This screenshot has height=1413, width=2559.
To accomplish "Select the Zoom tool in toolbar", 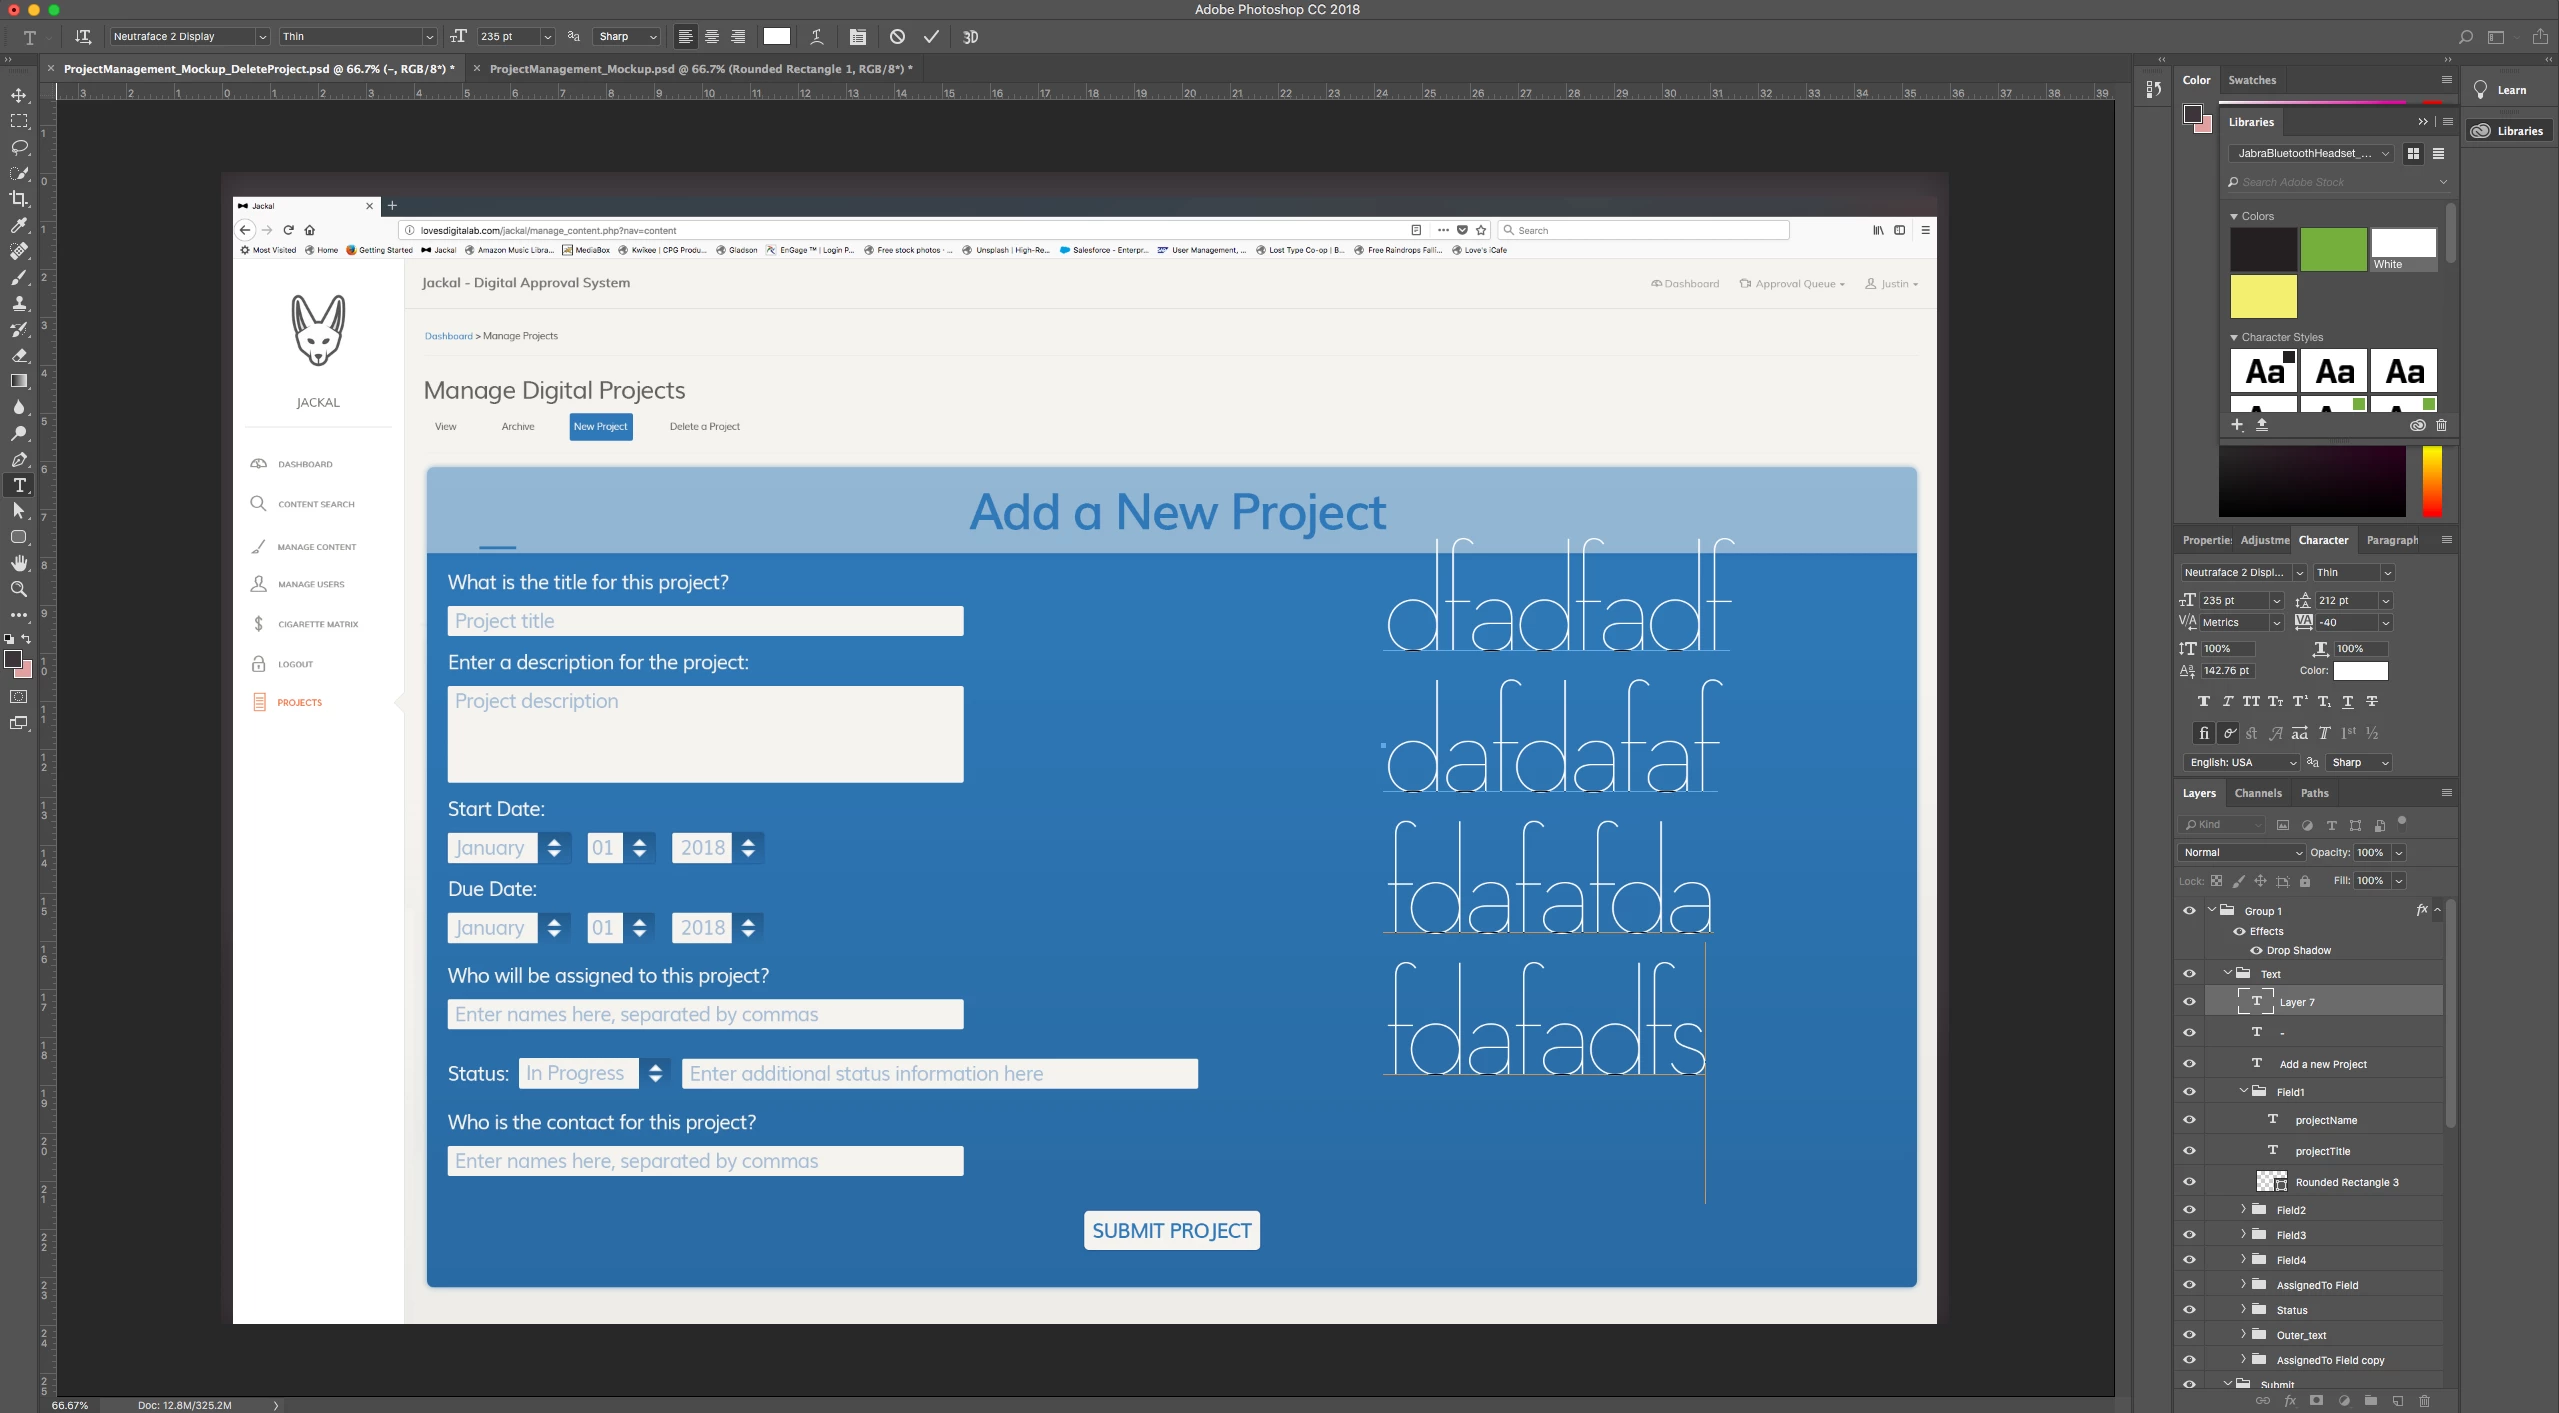I will (x=19, y=589).
